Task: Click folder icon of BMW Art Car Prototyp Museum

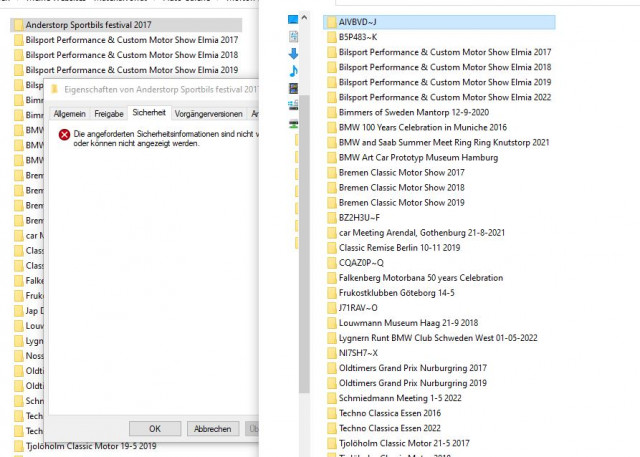Action: pyautogui.click(x=331, y=158)
